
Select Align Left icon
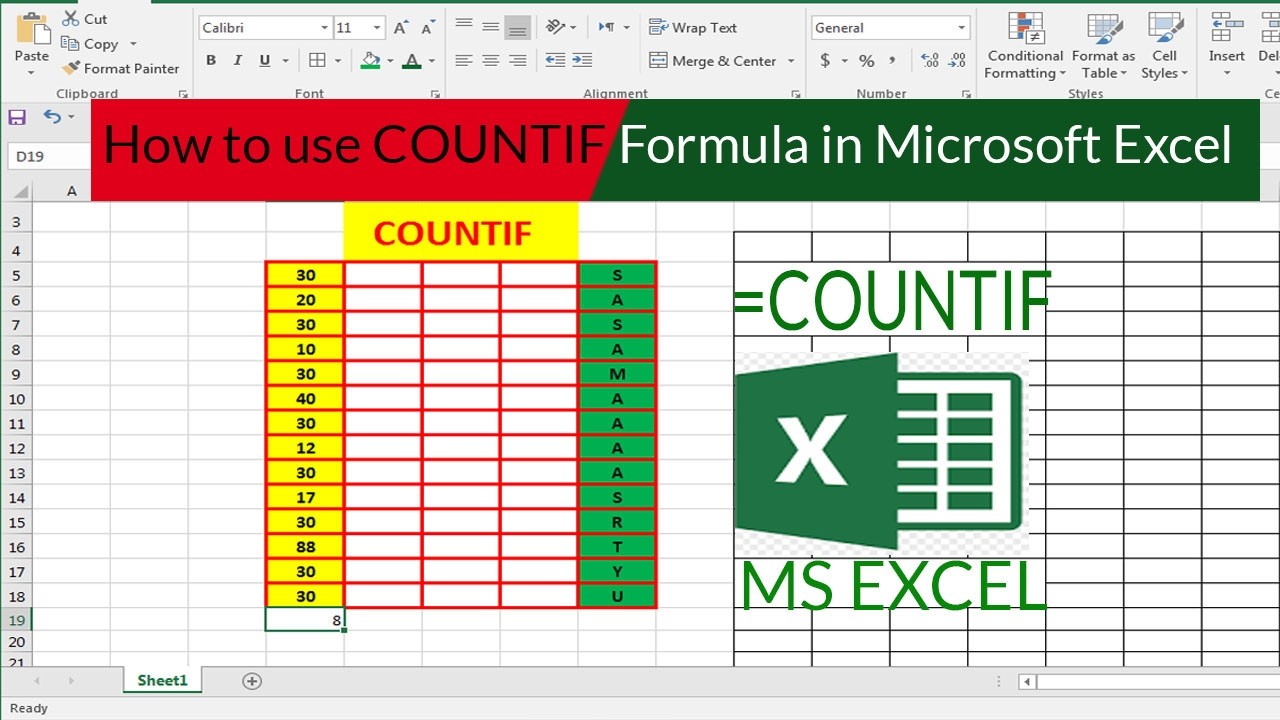(463, 61)
